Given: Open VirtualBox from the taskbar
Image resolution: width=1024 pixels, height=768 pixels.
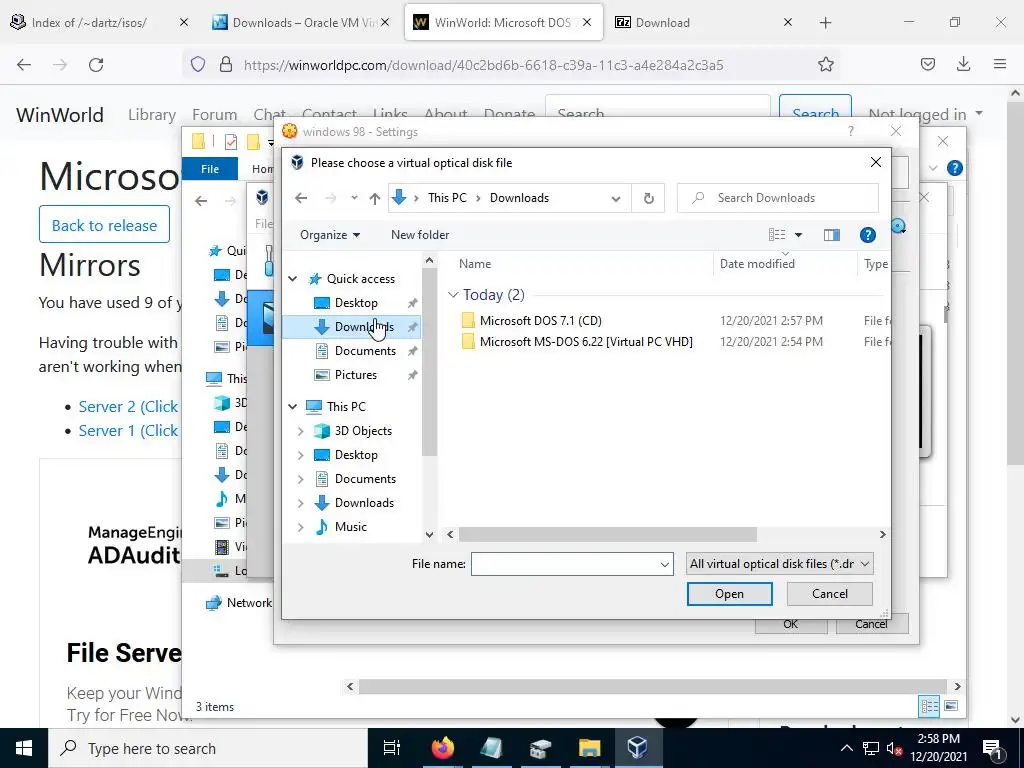Looking at the screenshot, I should [637, 748].
